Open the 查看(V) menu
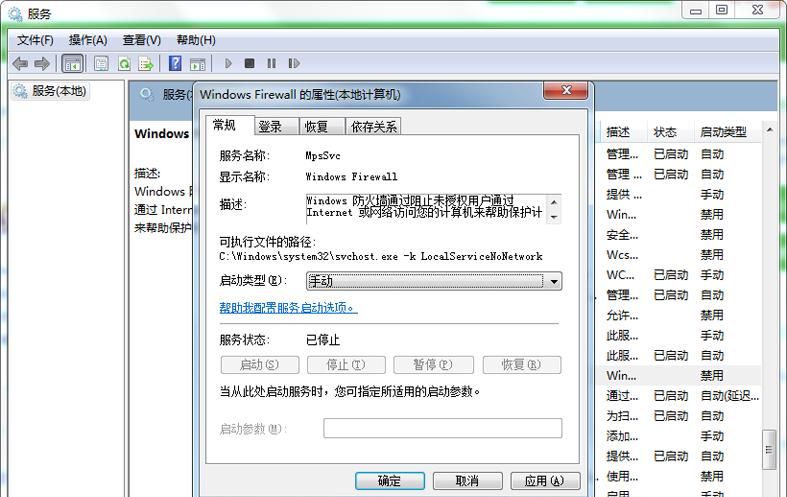 point(142,40)
